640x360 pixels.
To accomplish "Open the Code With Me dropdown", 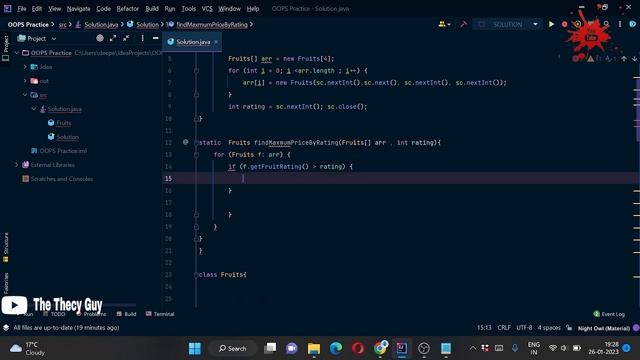I will point(444,24).
